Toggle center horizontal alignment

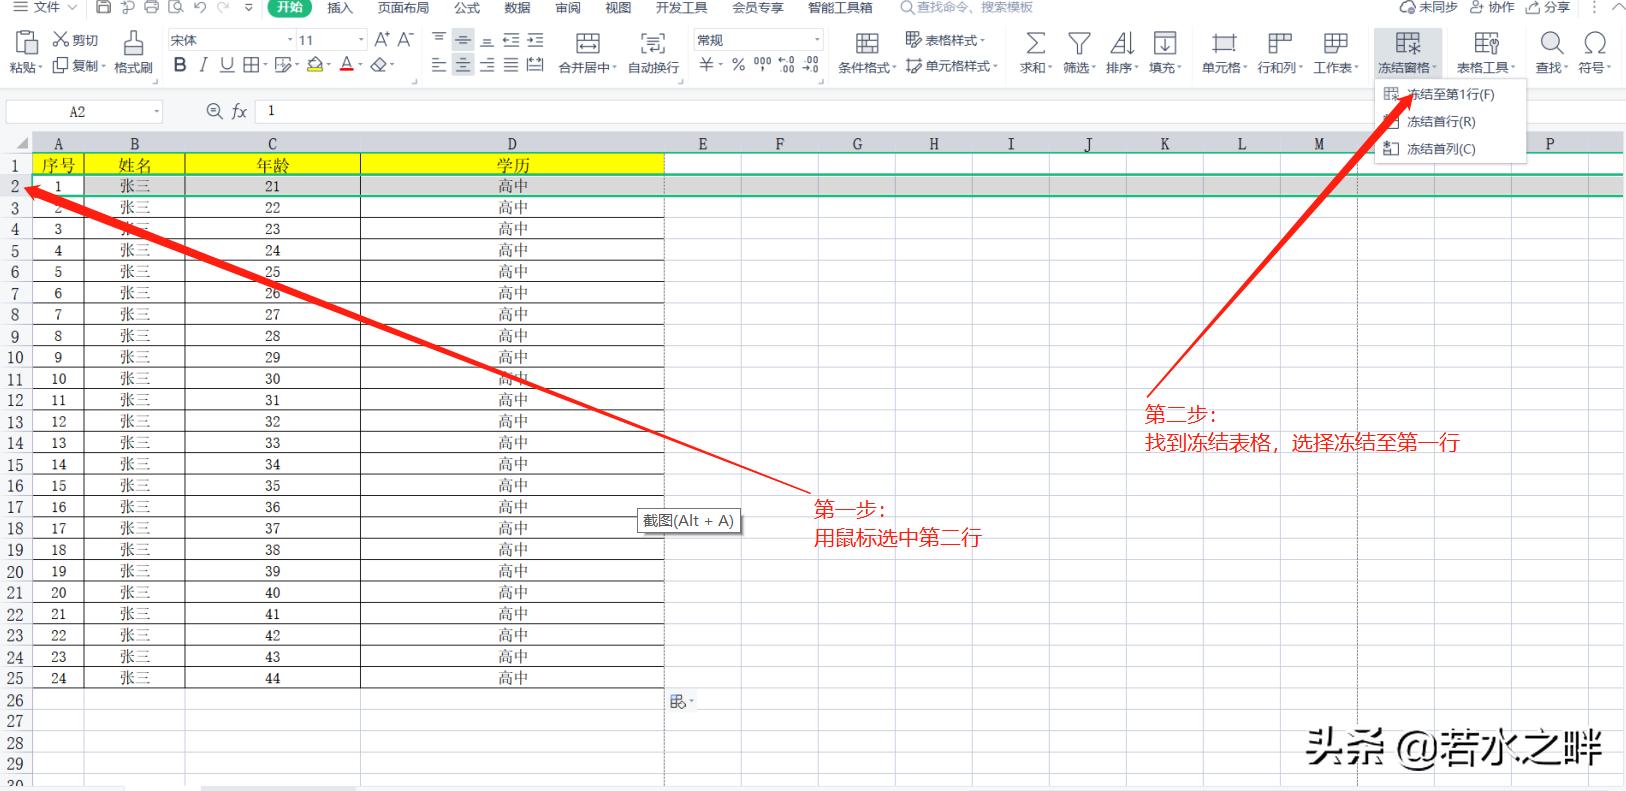[463, 65]
